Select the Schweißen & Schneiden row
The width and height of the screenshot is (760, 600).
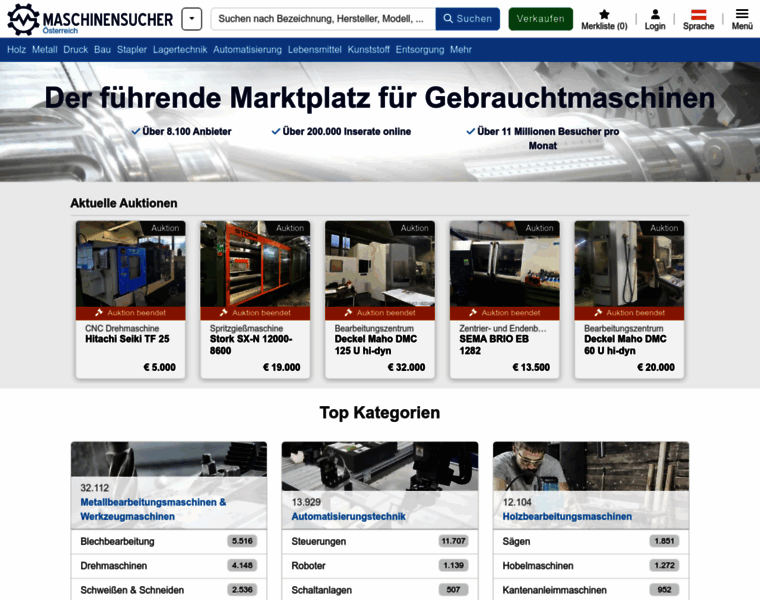[169, 590]
